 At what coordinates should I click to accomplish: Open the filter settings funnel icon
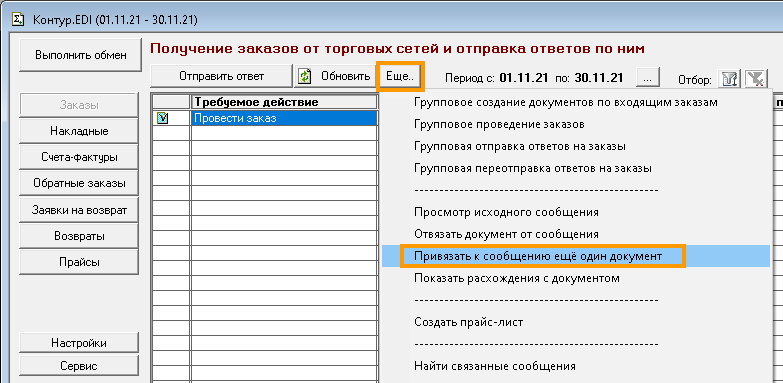click(x=730, y=79)
